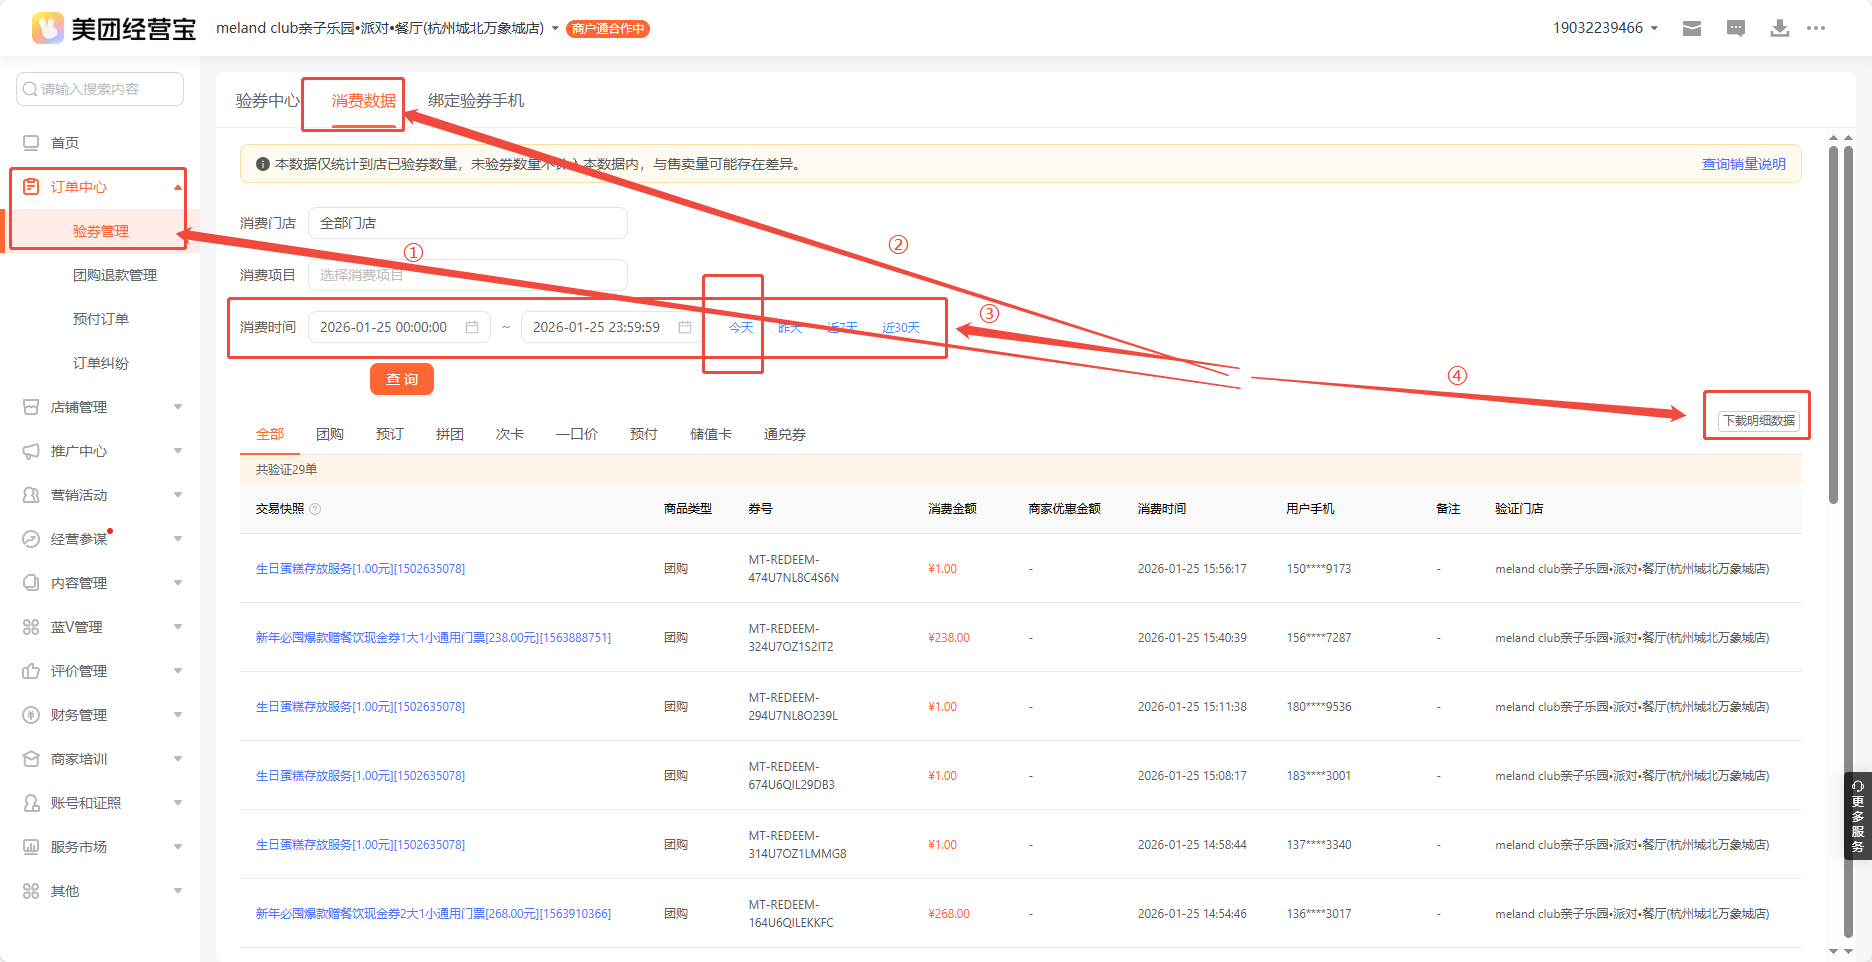The height and width of the screenshot is (962, 1872).
Task: Open calendar icon in end time field
Action: pos(685,327)
